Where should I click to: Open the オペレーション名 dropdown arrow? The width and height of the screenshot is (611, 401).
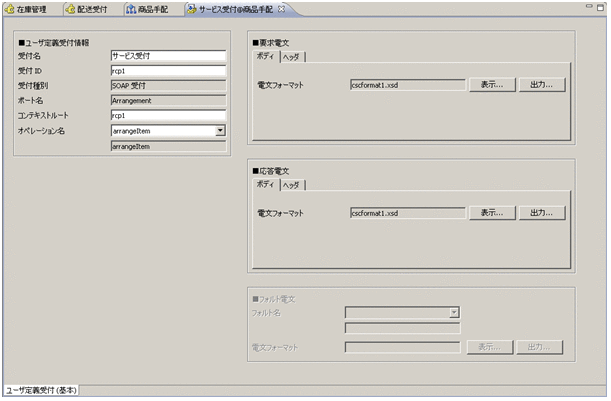pos(220,131)
